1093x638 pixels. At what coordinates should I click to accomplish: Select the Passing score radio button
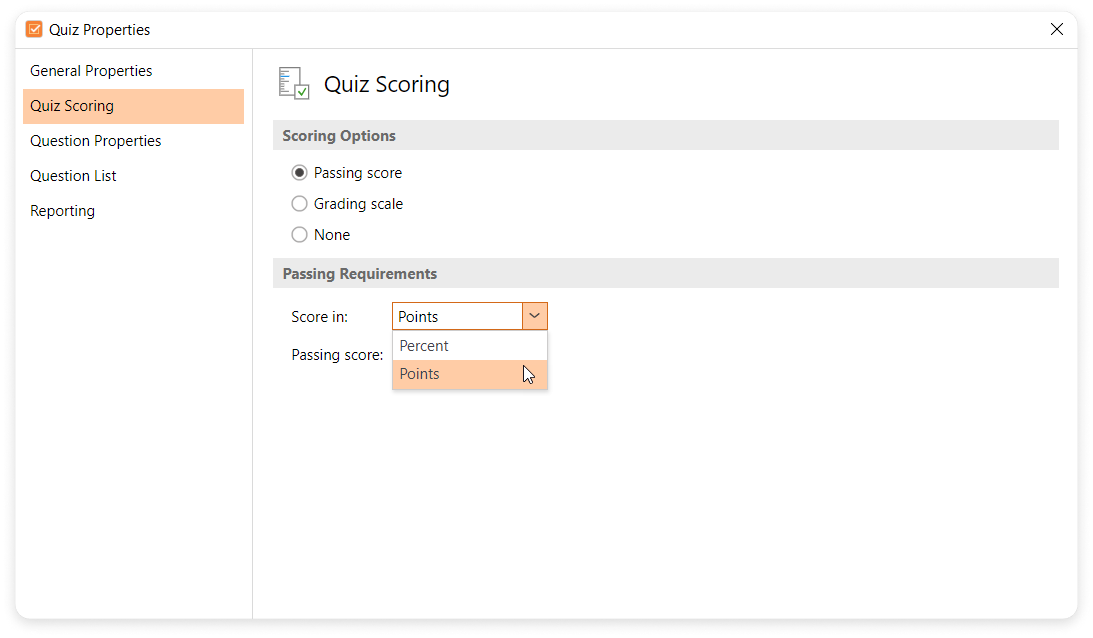point(299,173)
